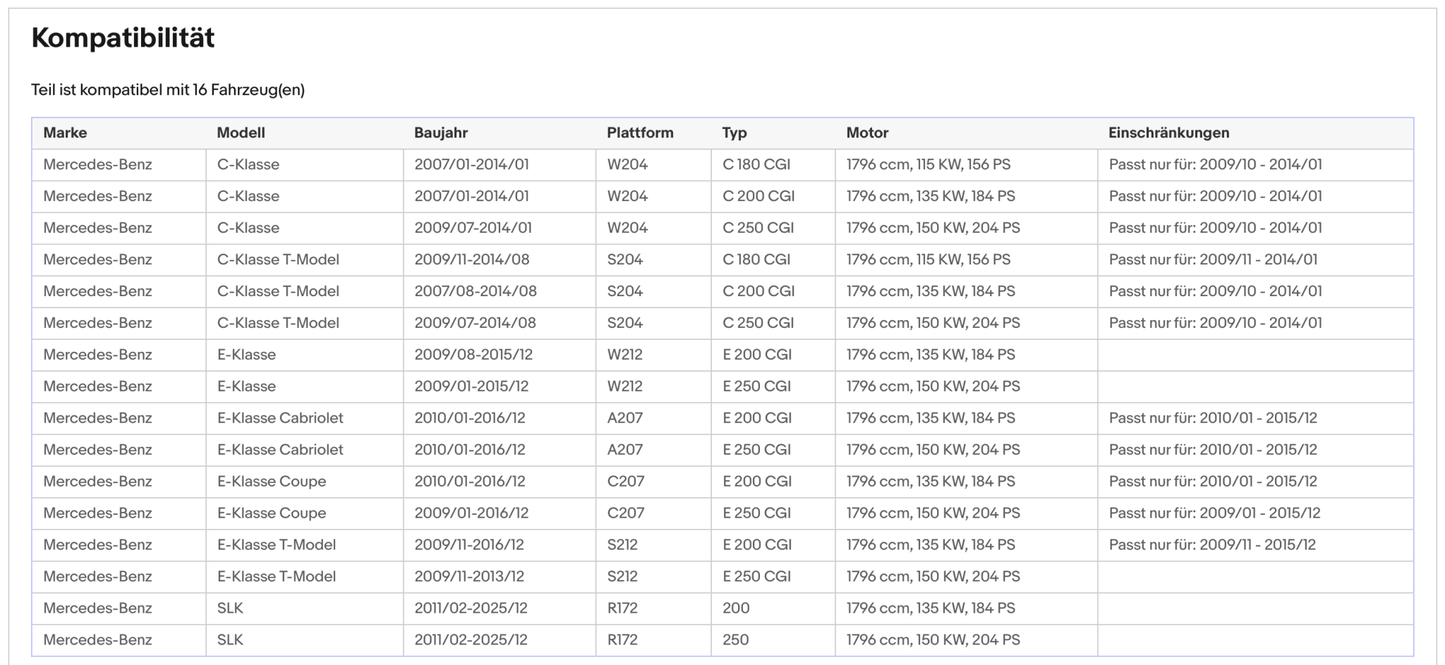Select the 2009/01-2016/12 Baujahr cell
Screen dimensions: 1445x665
click(x=471, y=513)
